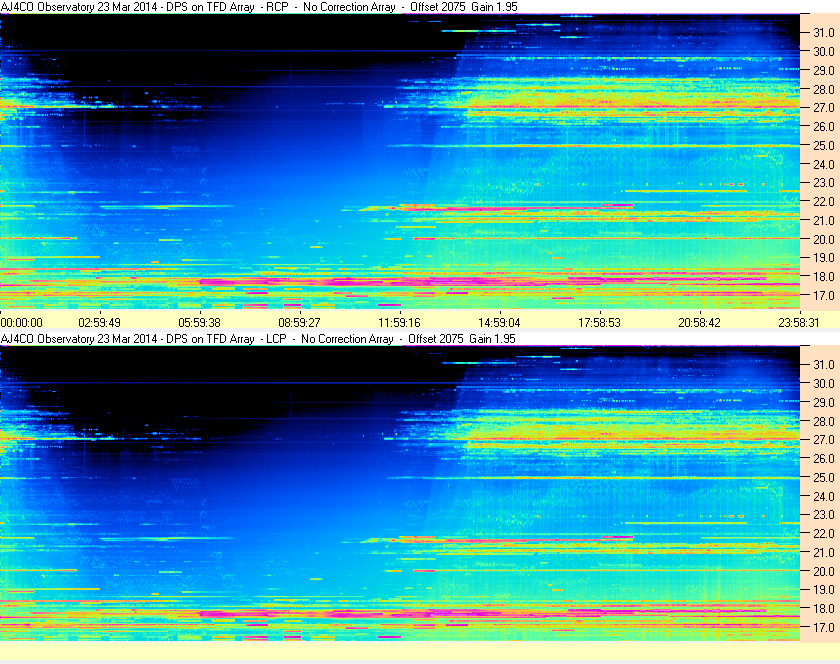Select the 23:58:31 time label
This screenshot has width=840, height=664.
(799, 323)
